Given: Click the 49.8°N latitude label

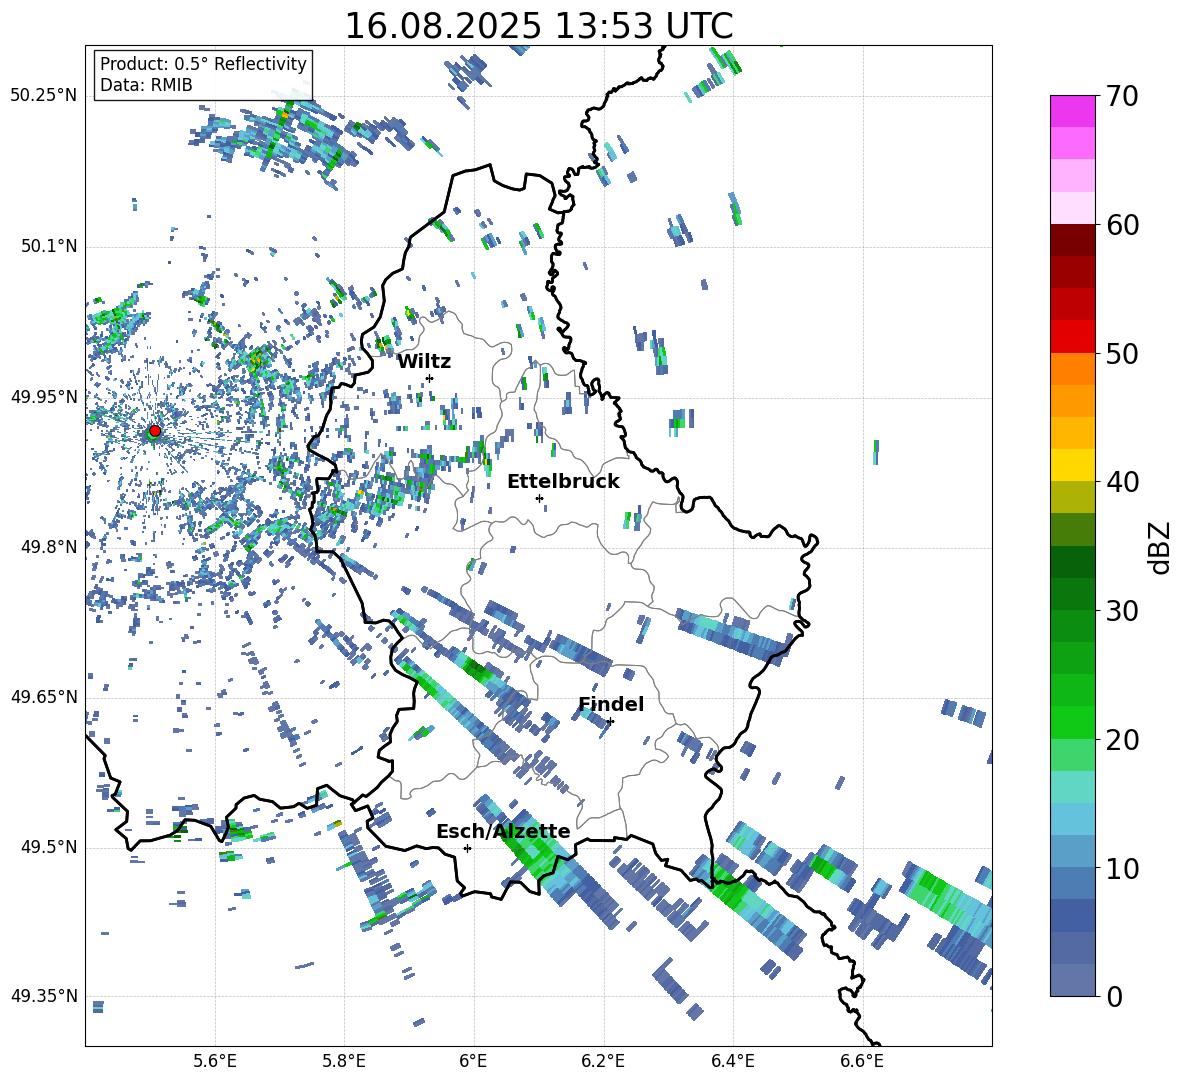Looking at the screenshot, I should [x=48, y=547].
